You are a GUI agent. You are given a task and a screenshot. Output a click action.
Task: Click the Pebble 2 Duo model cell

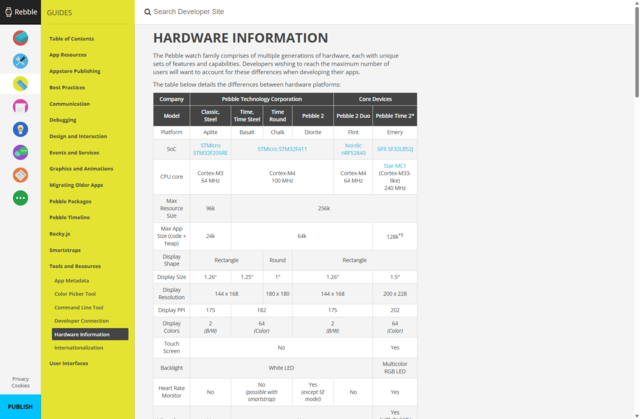353,116
